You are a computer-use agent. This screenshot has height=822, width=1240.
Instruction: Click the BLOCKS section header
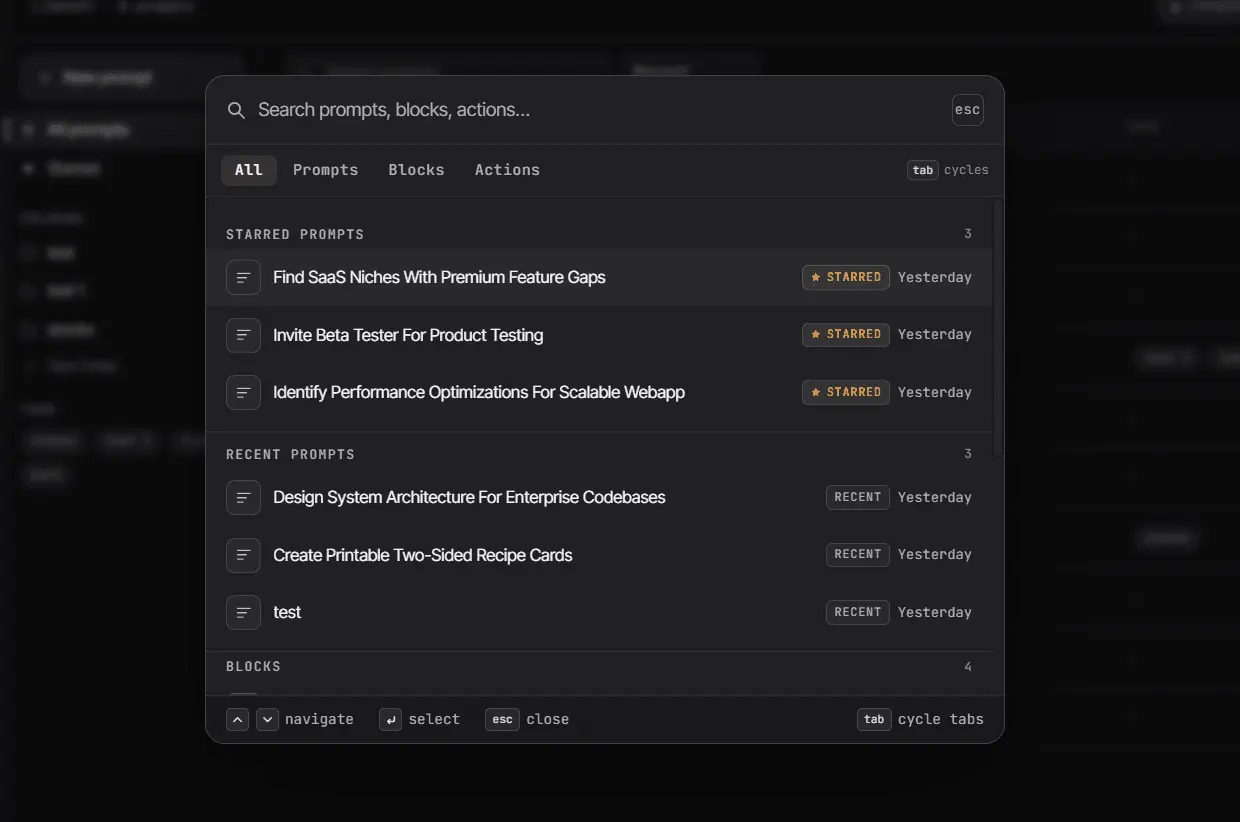pos(253,666)
